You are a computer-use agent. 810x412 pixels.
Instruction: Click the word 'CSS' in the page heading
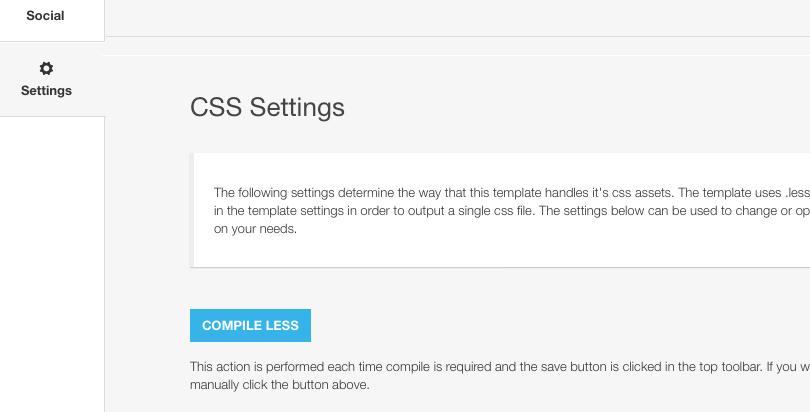pos(216,107)
